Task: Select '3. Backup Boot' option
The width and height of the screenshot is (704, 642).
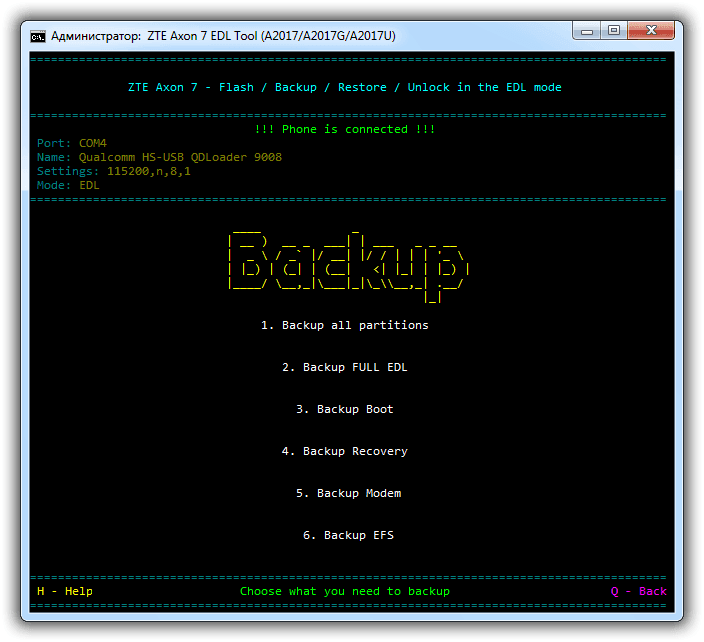Action: (x=344, y=409)
